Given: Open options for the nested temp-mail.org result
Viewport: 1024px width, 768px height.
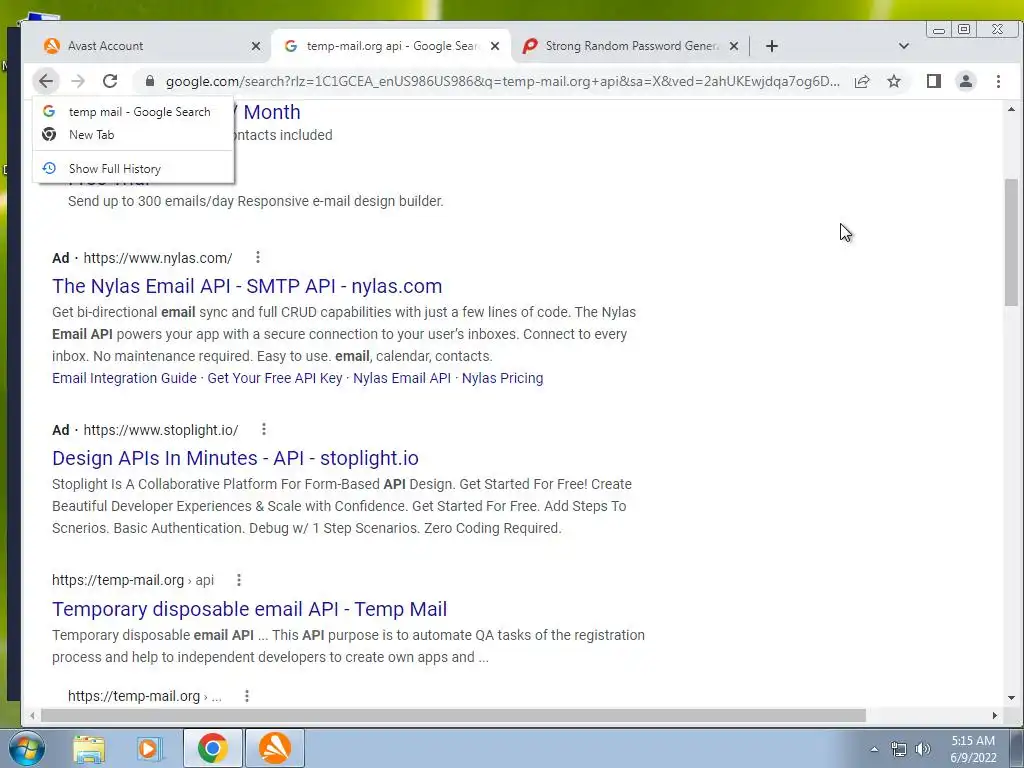Looking at the screenshot, I should point(247,696).
